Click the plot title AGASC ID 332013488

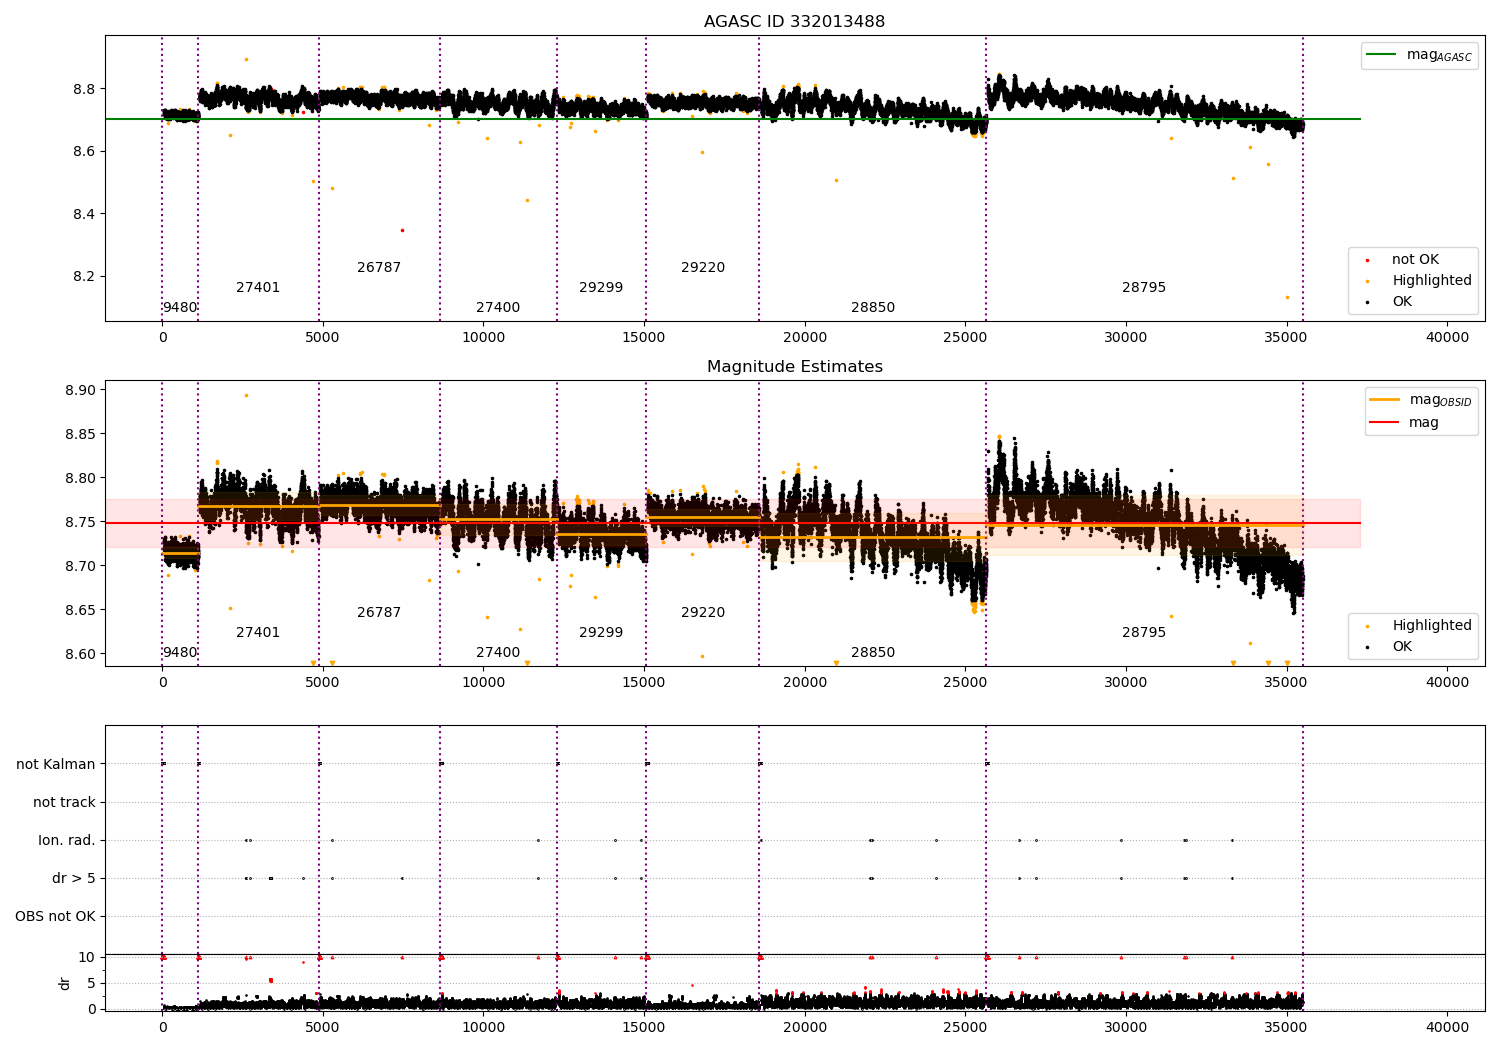(x=794, y=21)
